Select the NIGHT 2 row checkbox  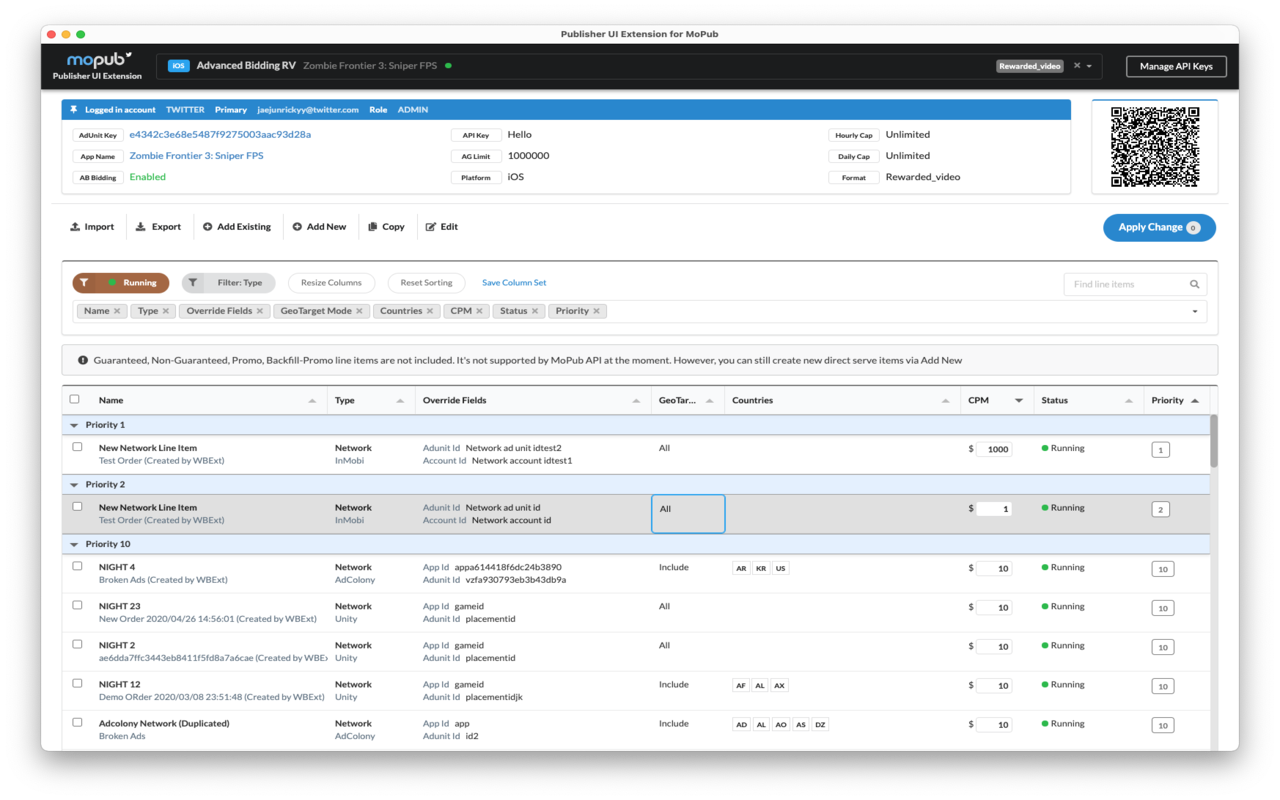(x=77, y=644)
